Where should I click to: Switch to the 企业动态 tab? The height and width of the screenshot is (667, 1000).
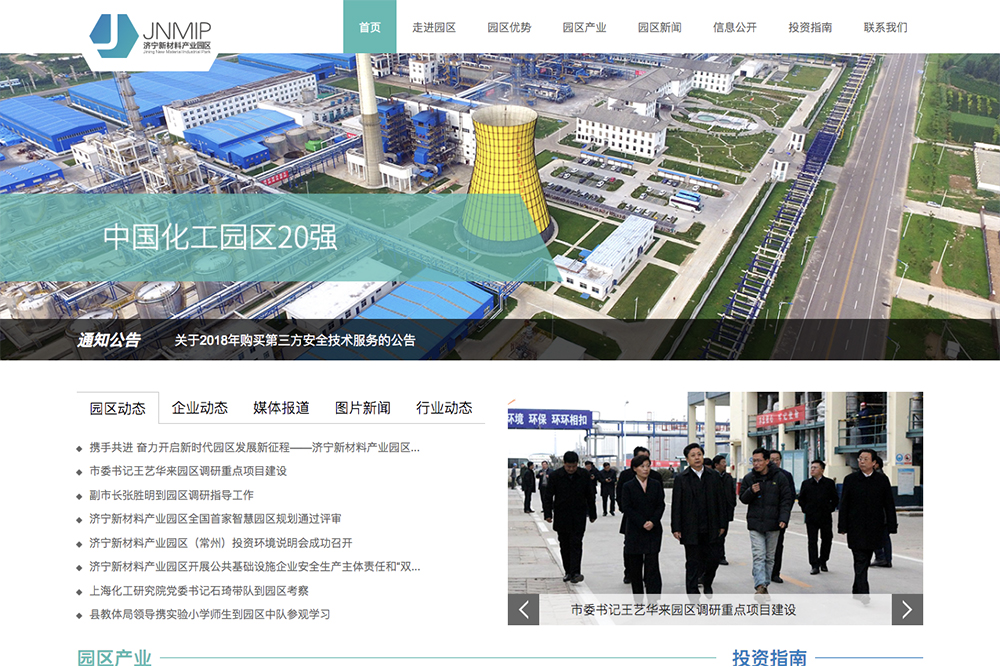200,408
